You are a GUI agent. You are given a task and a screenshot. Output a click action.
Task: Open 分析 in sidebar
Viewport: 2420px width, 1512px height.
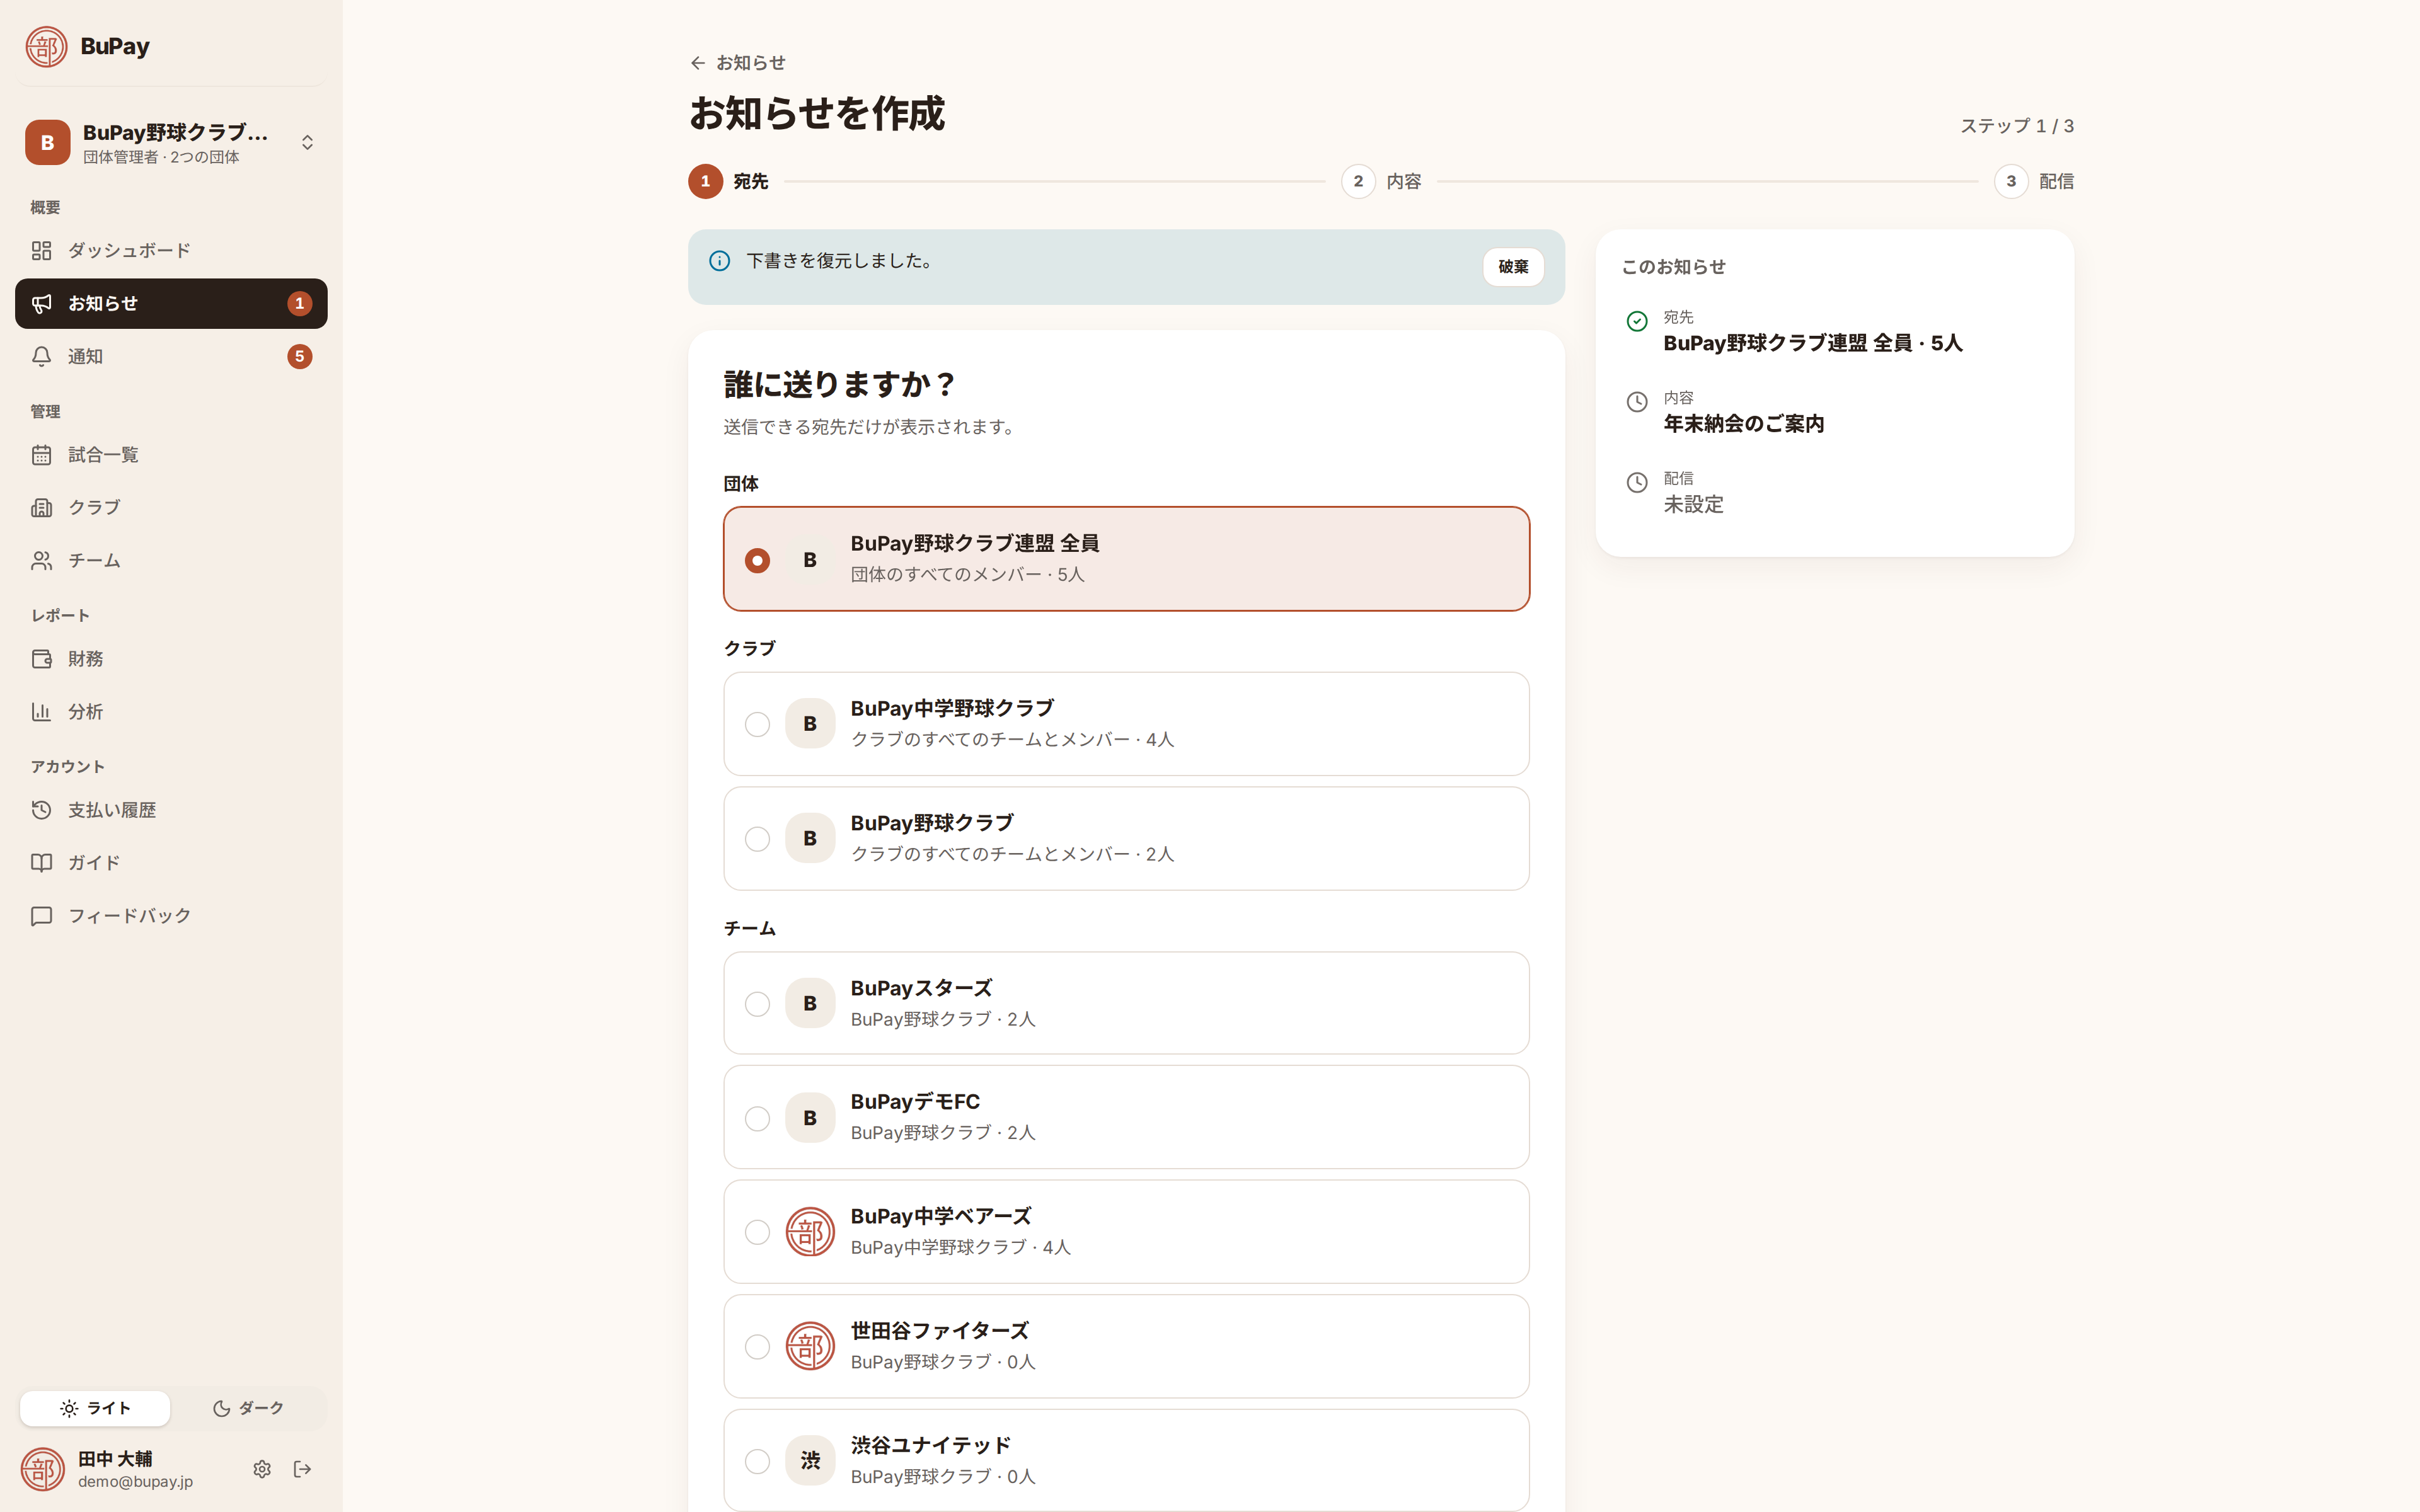tap(171, 712)
